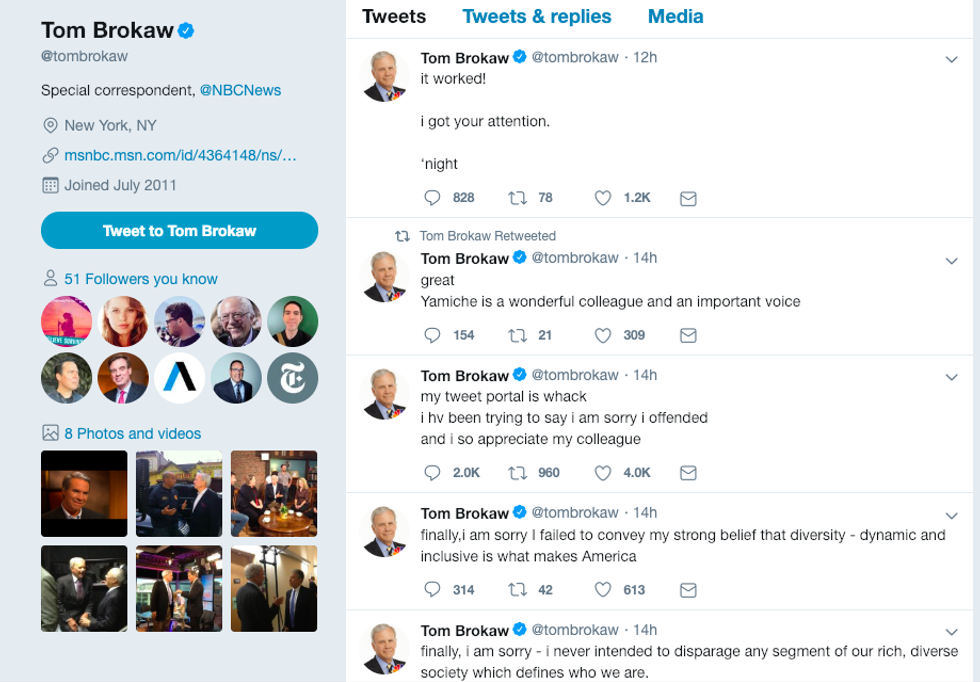980x682 pixels.
Task: Open the first photo thumbnail in media grid
Action: tap(84, 493)
